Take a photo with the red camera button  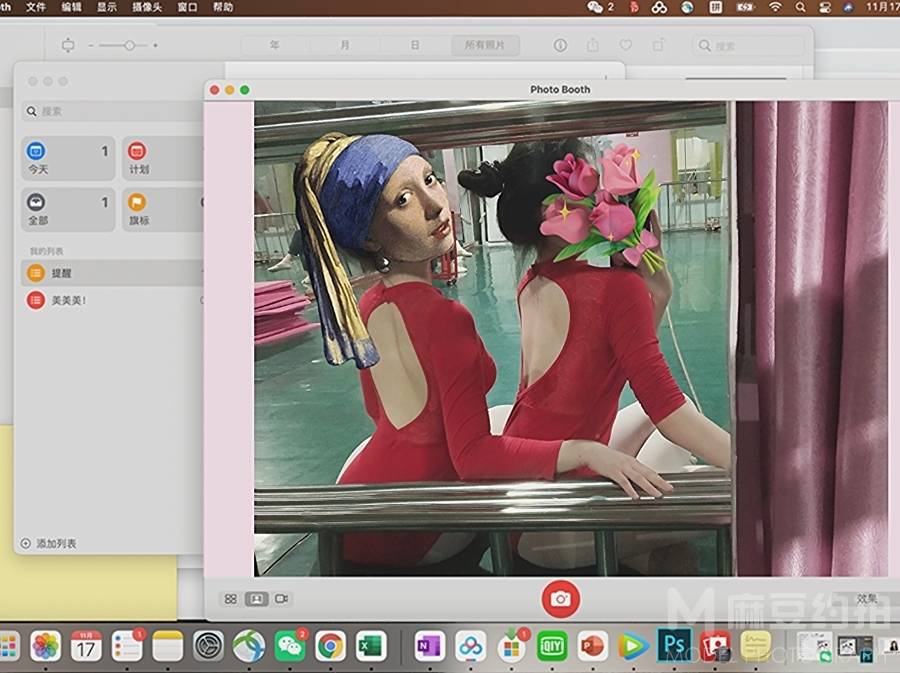point(560,599)
